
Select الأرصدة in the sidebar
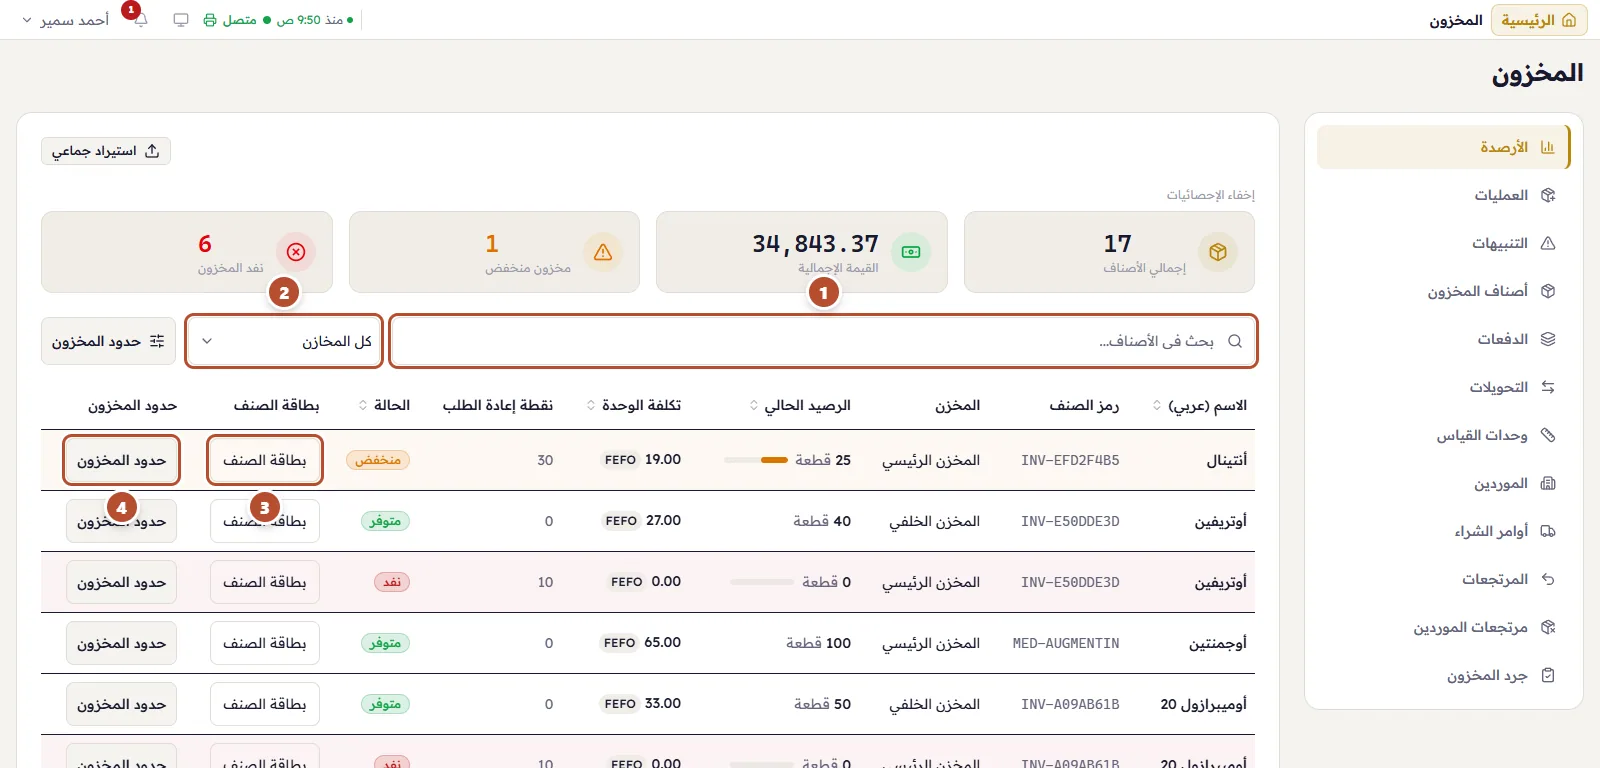coord(1442,147)
